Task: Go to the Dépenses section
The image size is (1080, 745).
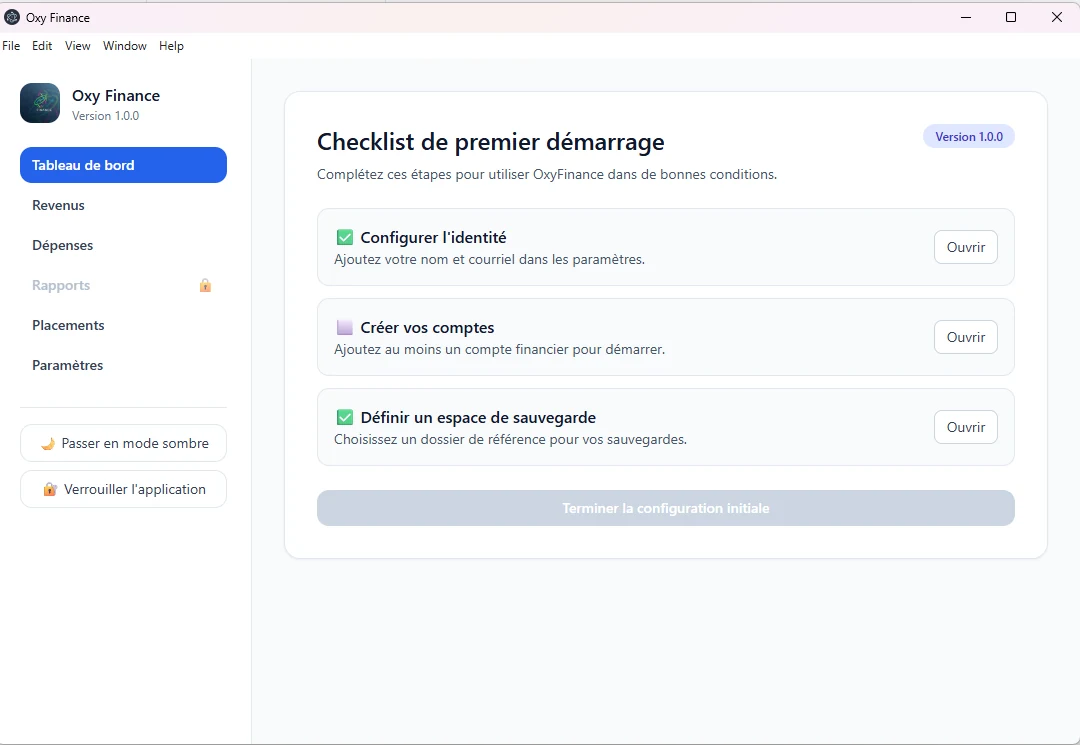Action: tap(123, 245)
